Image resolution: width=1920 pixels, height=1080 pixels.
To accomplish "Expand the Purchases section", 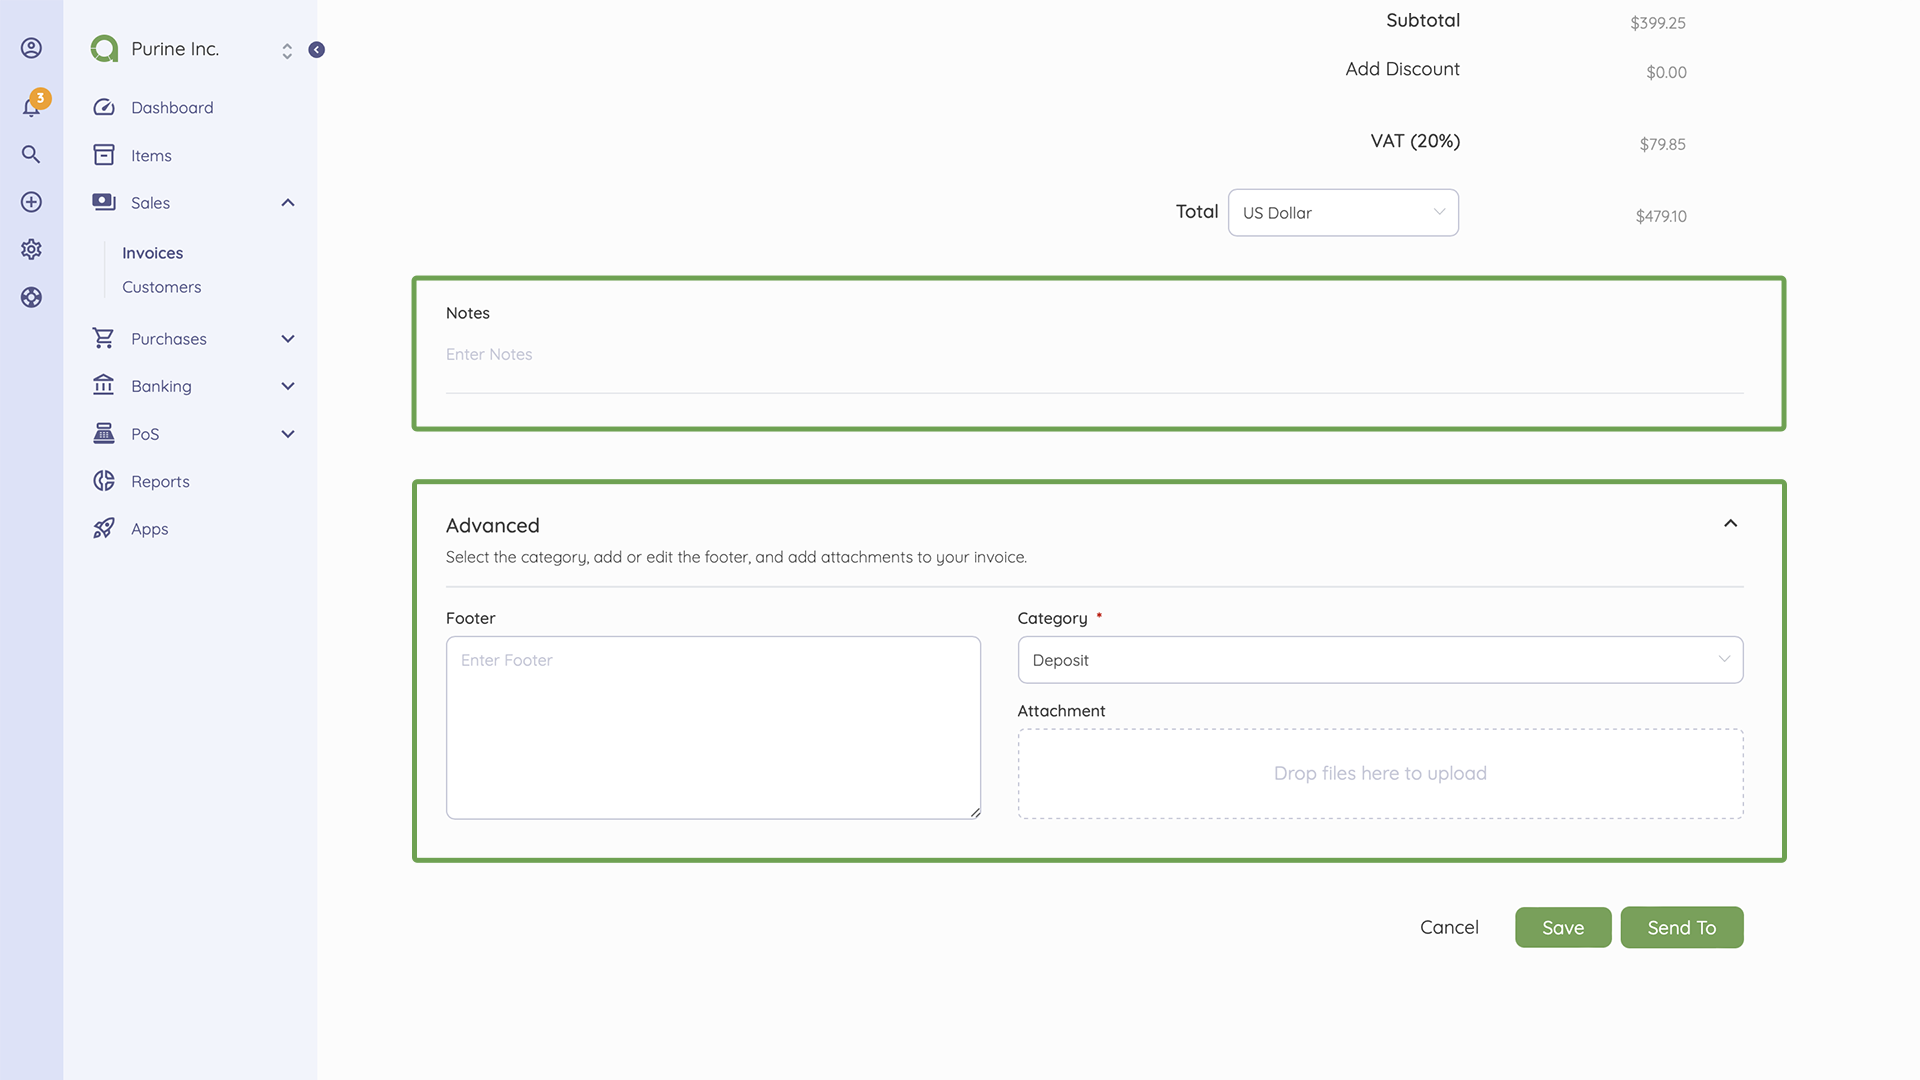I will [288, 338].
